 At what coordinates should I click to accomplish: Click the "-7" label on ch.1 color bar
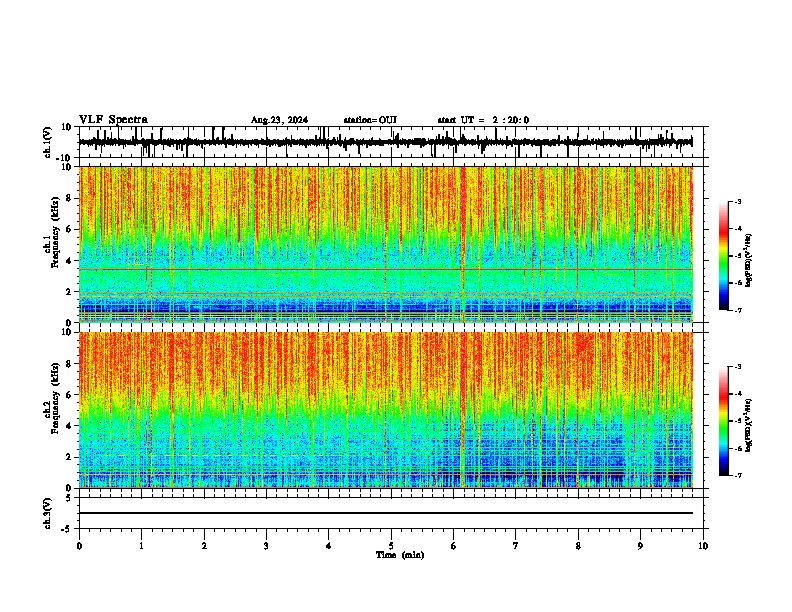(737, 310)
